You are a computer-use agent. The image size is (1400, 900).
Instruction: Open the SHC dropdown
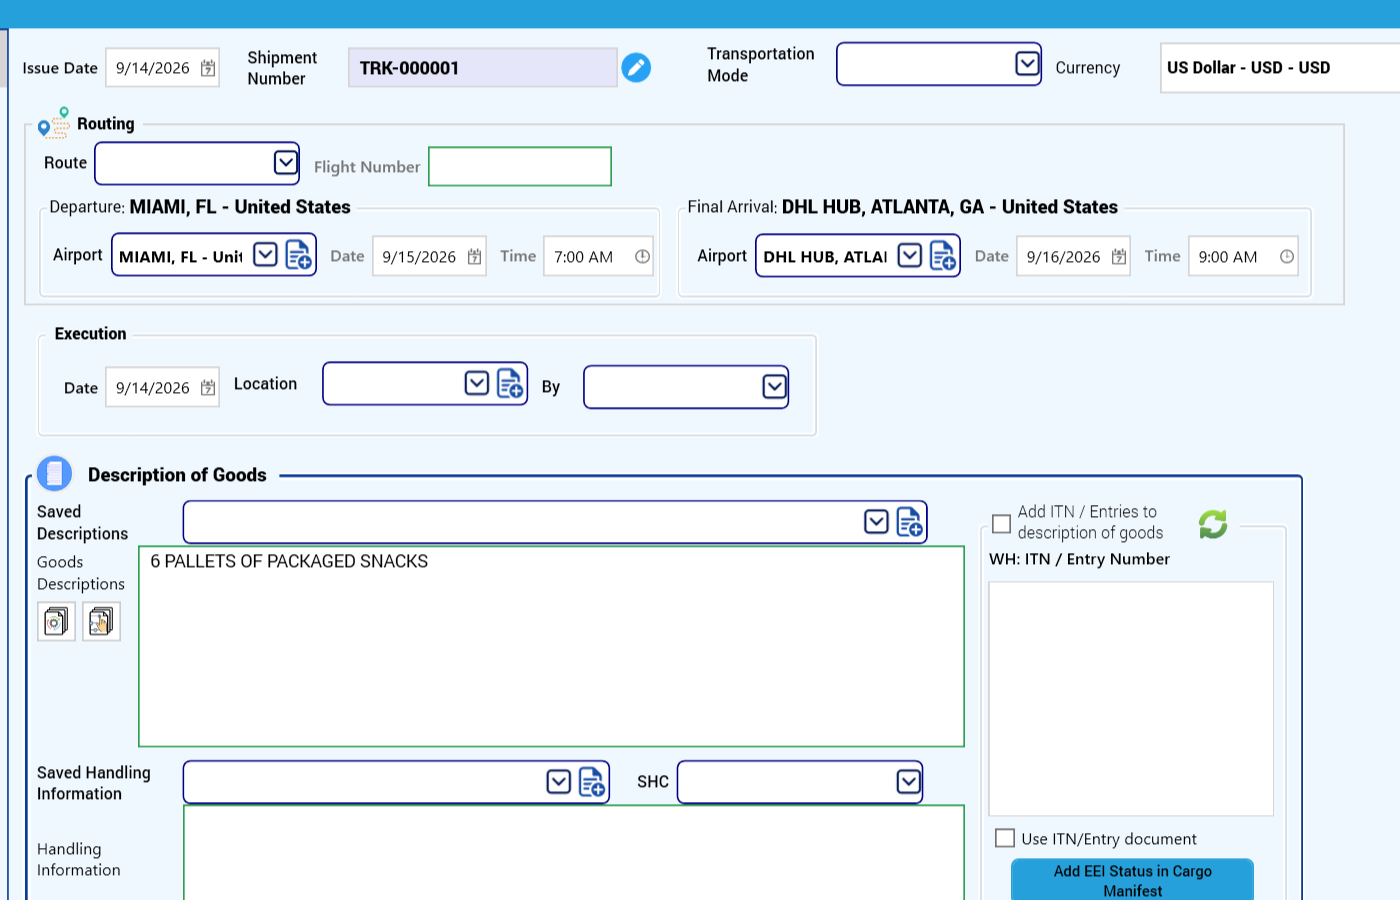[x=908, y=781]
